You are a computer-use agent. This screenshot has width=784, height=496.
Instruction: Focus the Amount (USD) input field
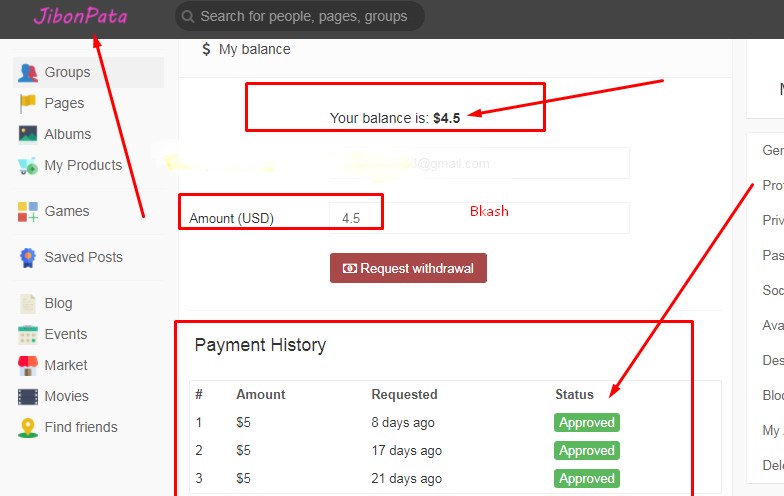tap(480, 218)
